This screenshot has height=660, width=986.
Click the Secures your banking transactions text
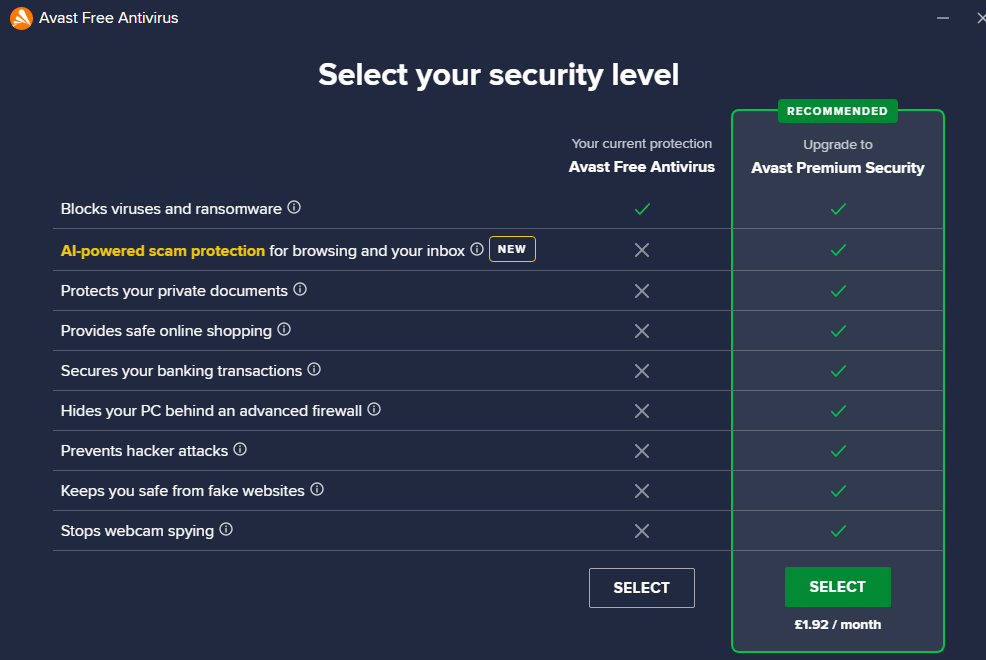tap(181, 371)
